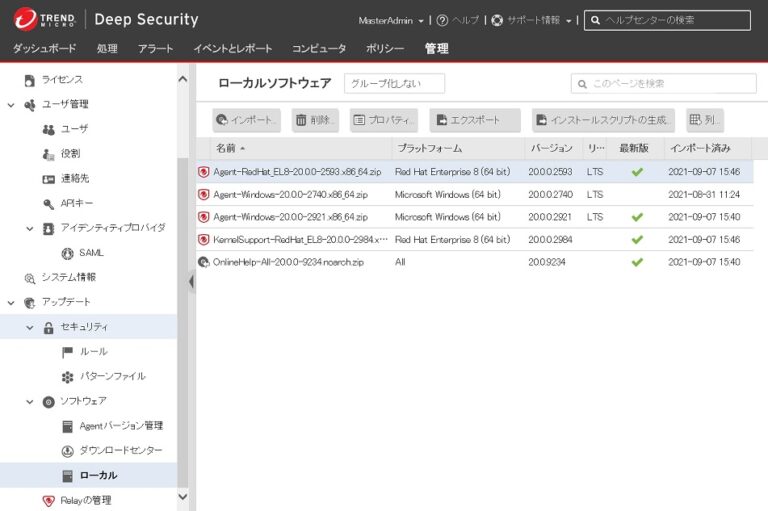Open the ダッシュボード menu
Image resolution: width=768 pixels, height=511 pixels.
45,49
